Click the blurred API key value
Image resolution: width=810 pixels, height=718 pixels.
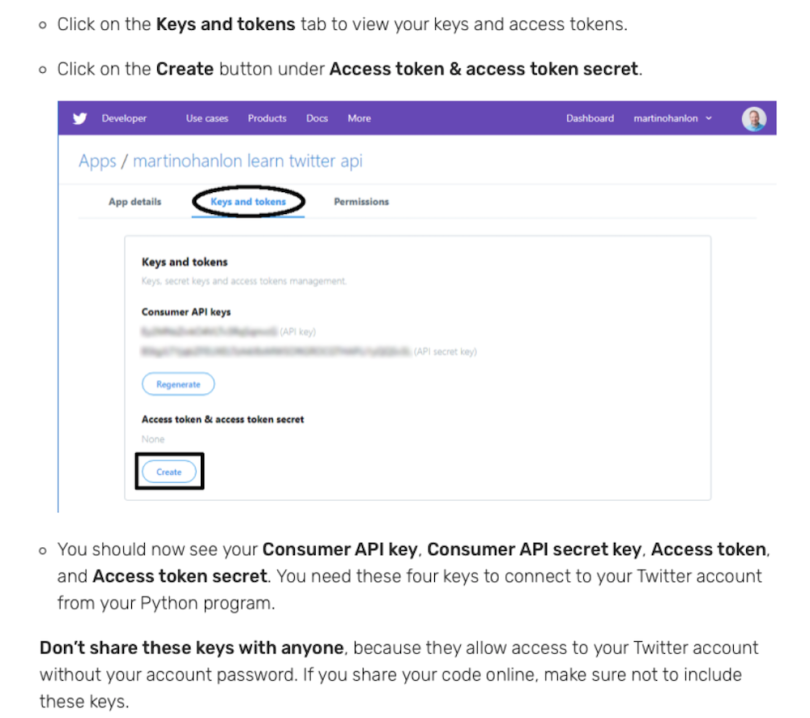click(x=209, y=331)
